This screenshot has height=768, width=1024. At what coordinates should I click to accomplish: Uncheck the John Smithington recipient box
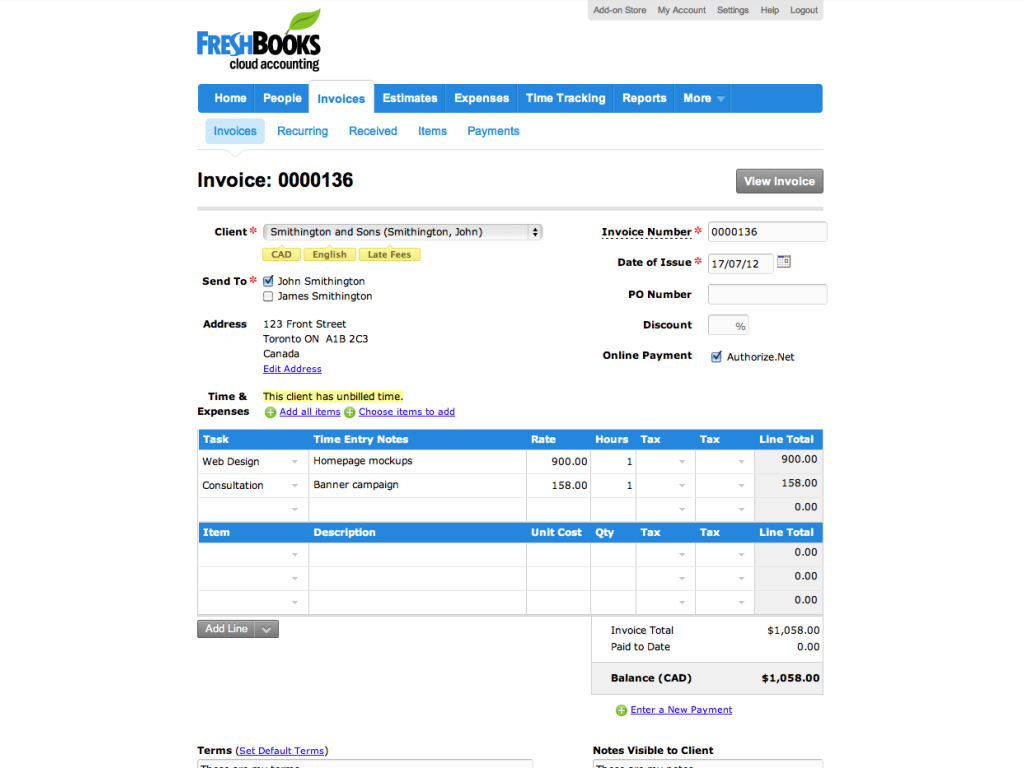pos(268,281)
